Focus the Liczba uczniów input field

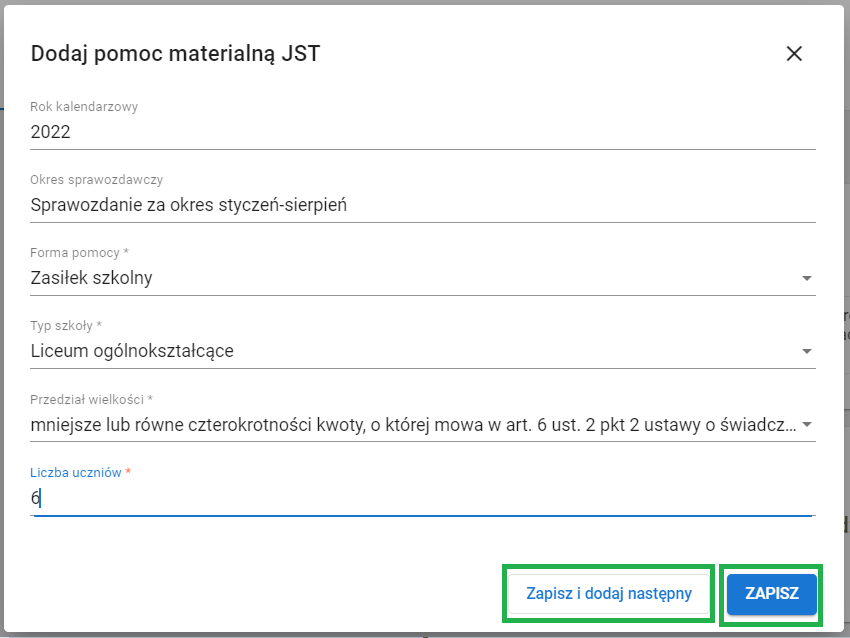(x=420, y=498)
